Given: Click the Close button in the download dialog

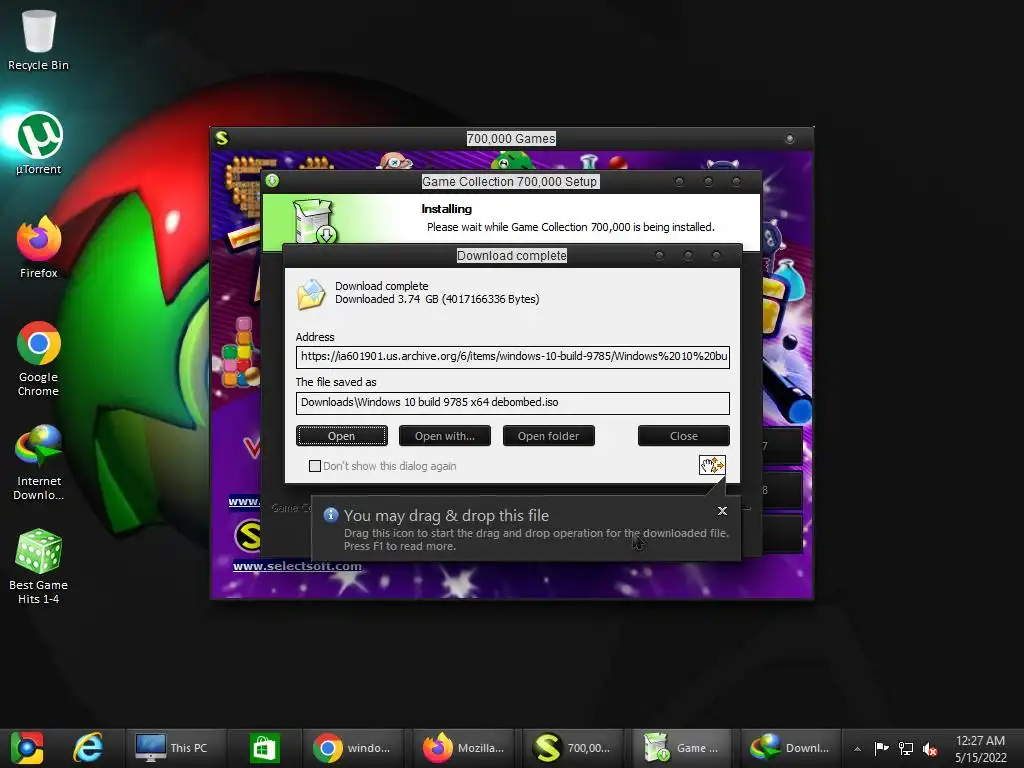Looking at the screenshot, I should point(684,436).
